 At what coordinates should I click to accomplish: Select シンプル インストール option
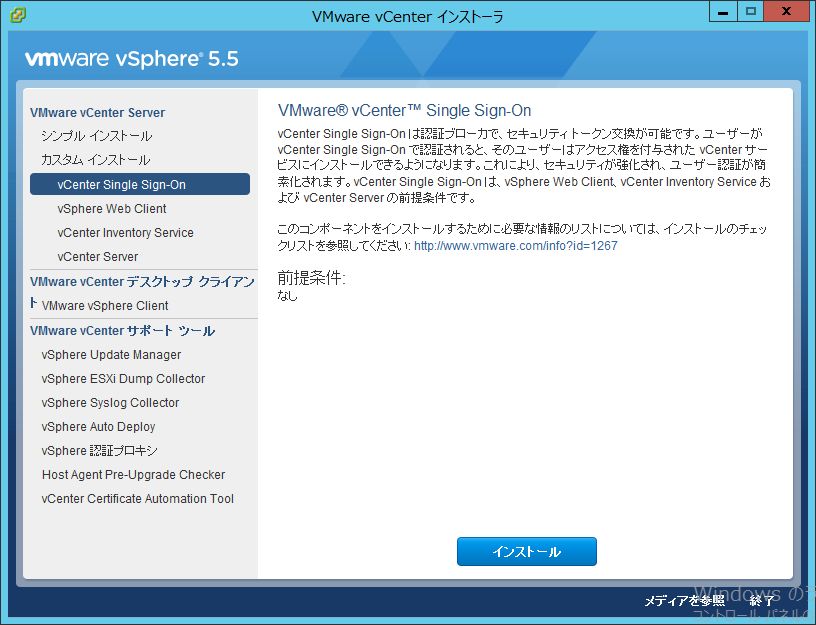(x=96, y=136)
